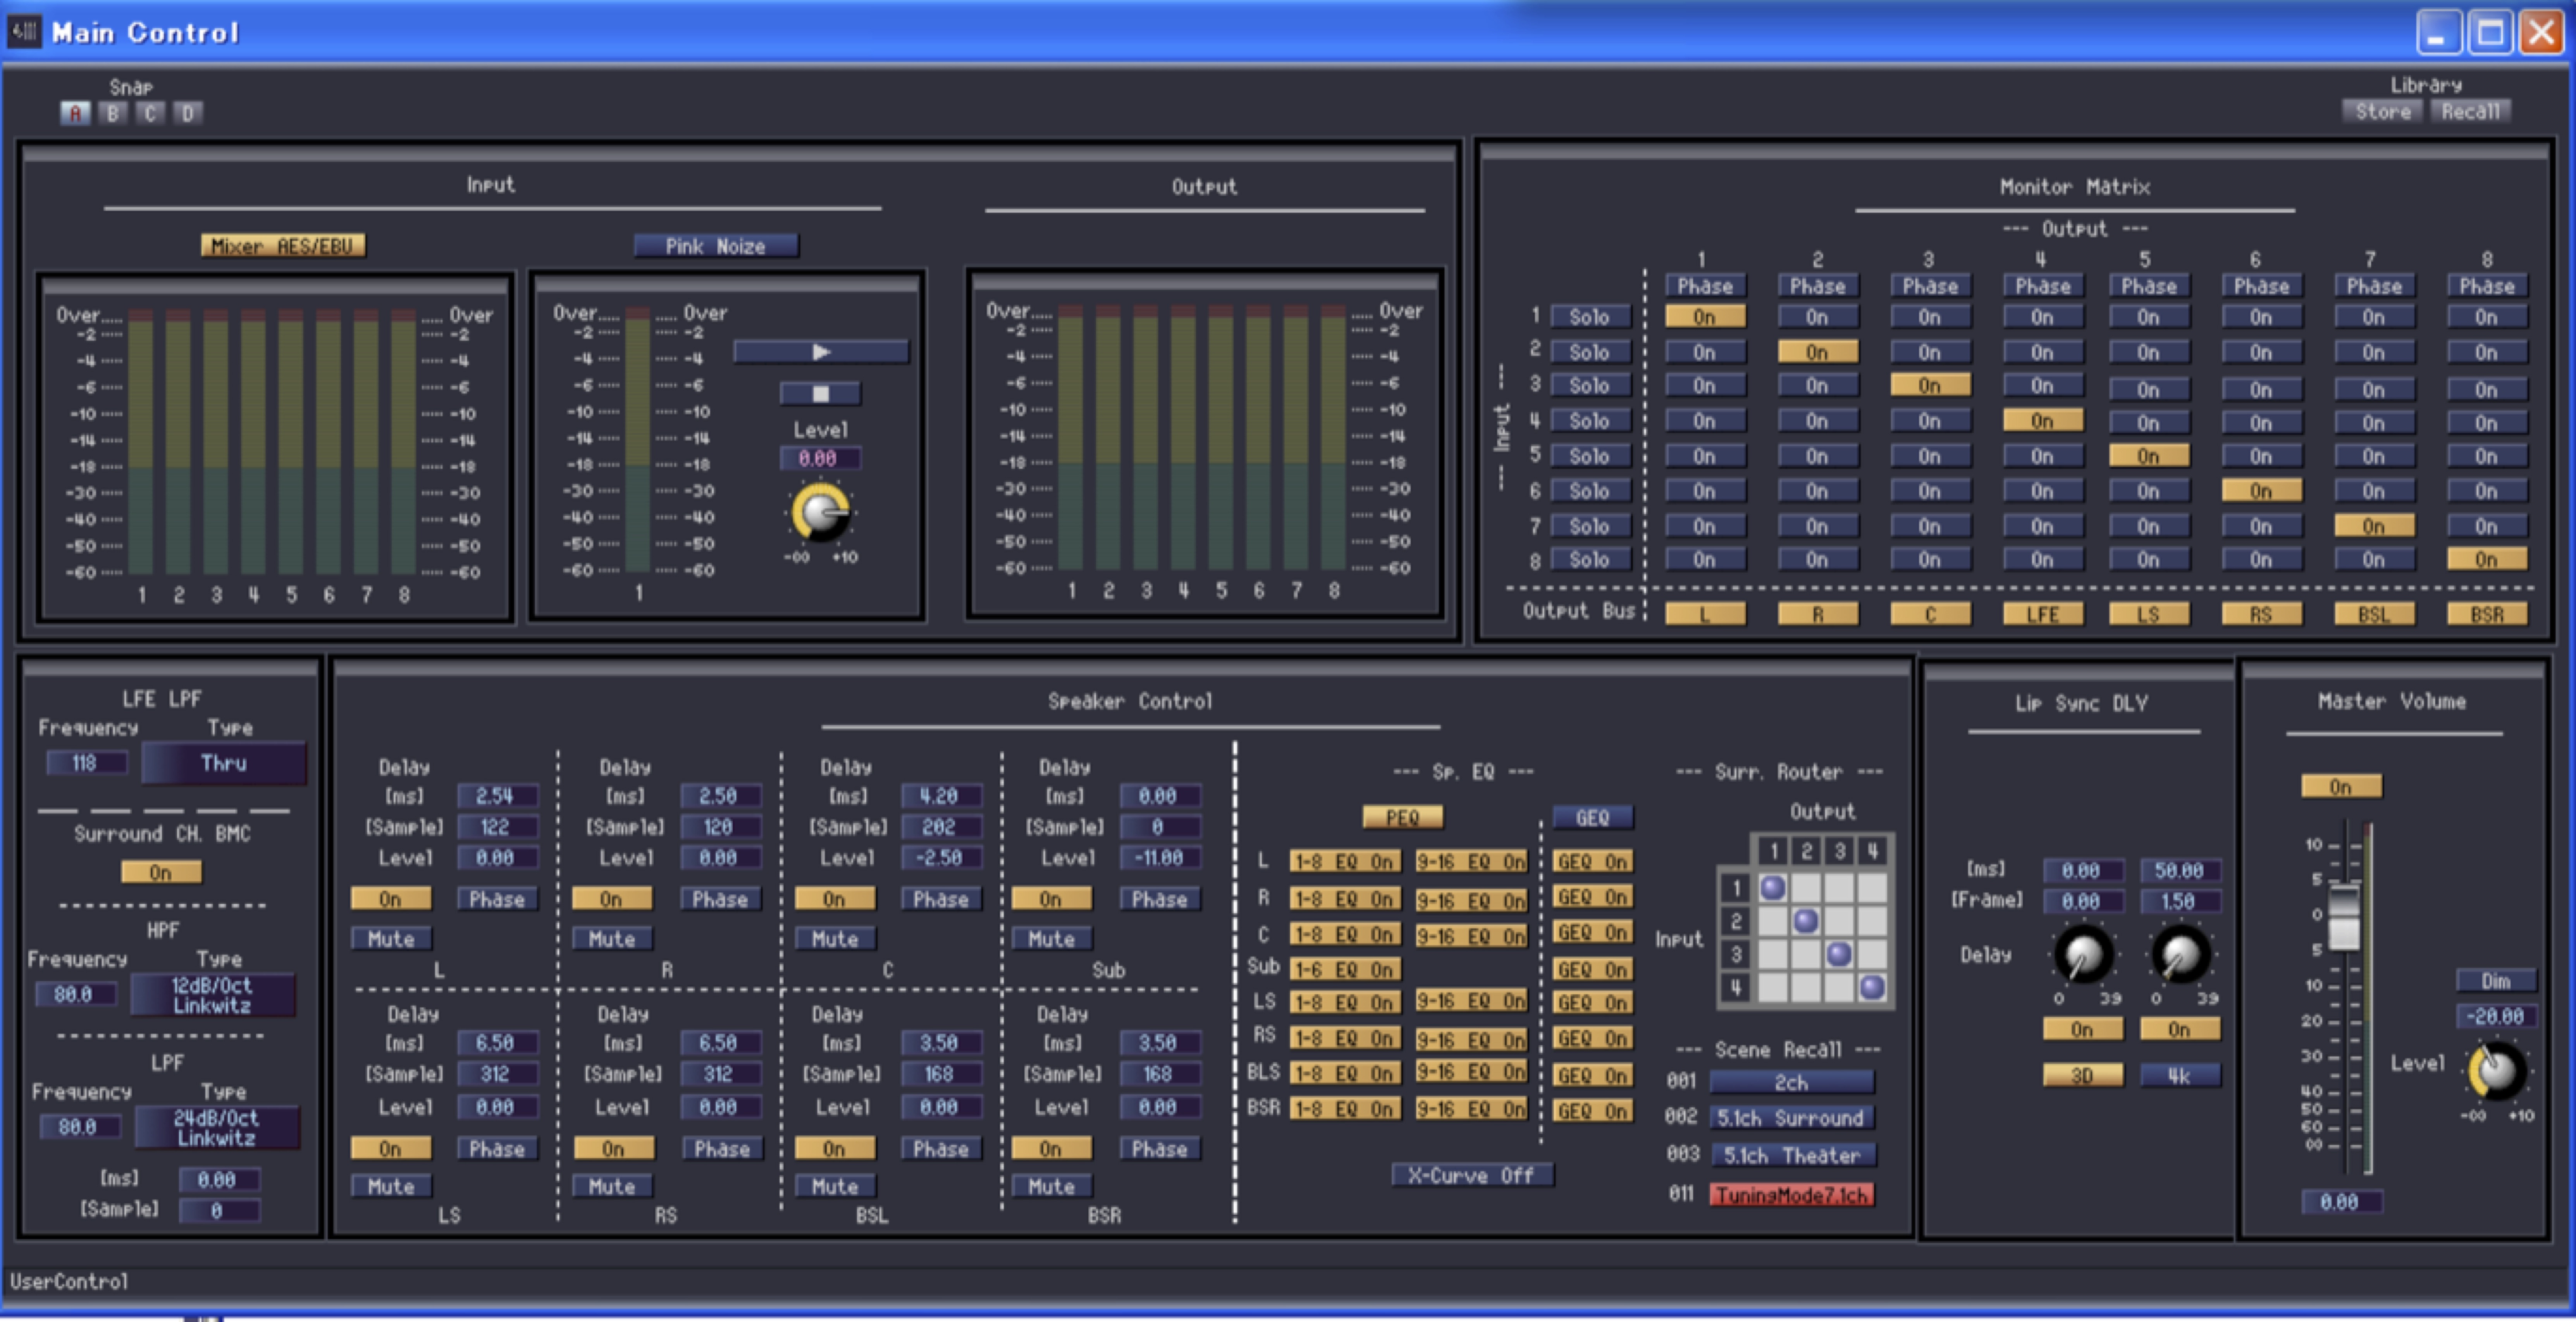
Task: Select the PEQ button in Sp. EQ
Action: 1403,818
